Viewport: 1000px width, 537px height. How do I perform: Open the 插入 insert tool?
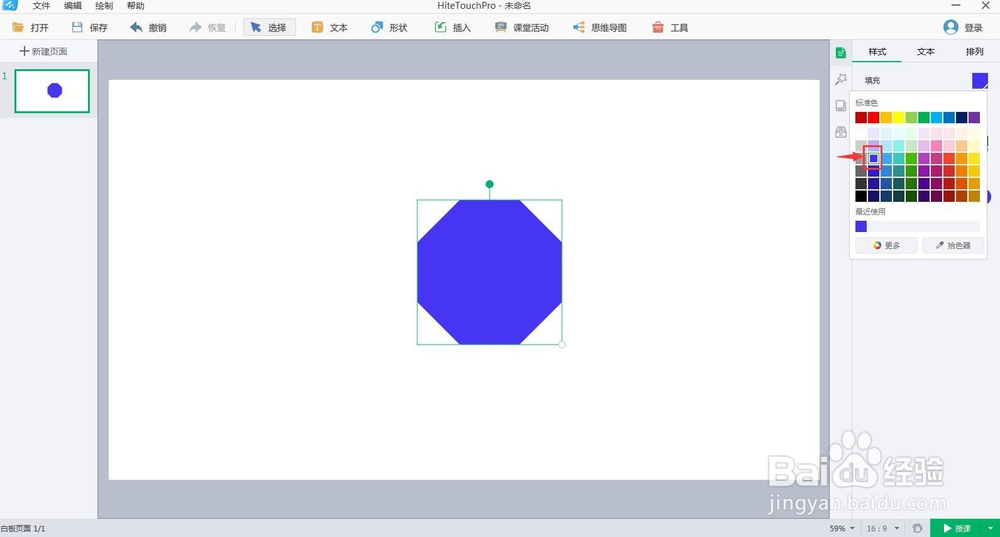pyautogui.click(x=452, y=27)
